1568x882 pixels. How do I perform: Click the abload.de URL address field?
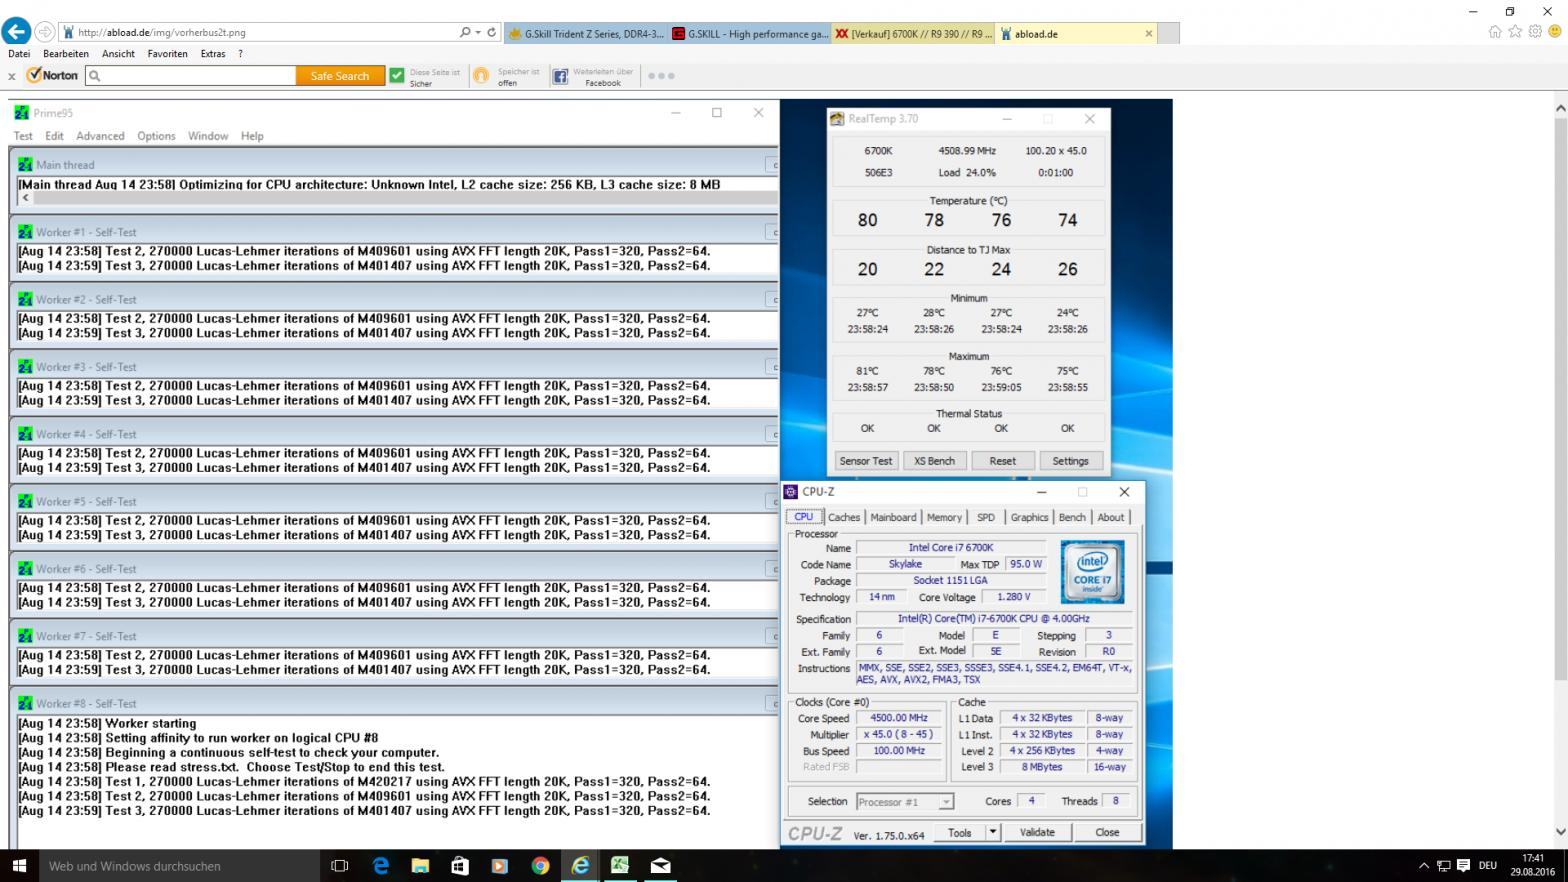coord(258,32)
